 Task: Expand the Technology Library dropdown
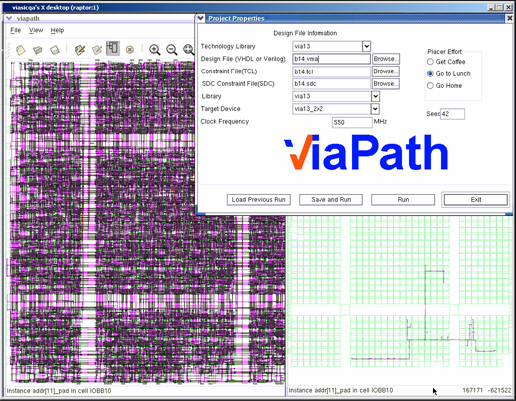[x=366, y=46]
